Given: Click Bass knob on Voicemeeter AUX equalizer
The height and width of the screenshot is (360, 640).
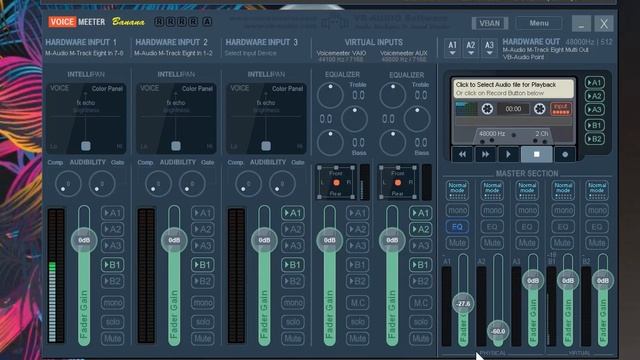Looking at the screenshot, I should [x=393, y=143].
